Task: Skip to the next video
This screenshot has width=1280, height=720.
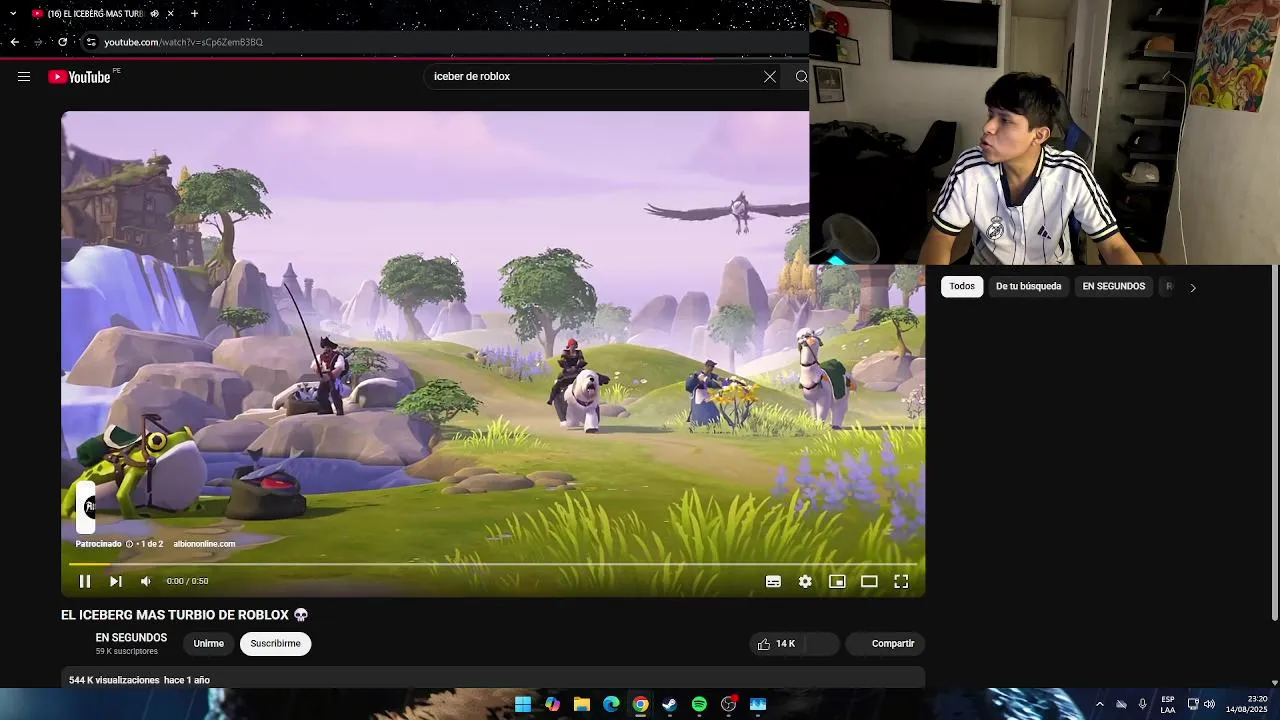Action: point(116,581)
